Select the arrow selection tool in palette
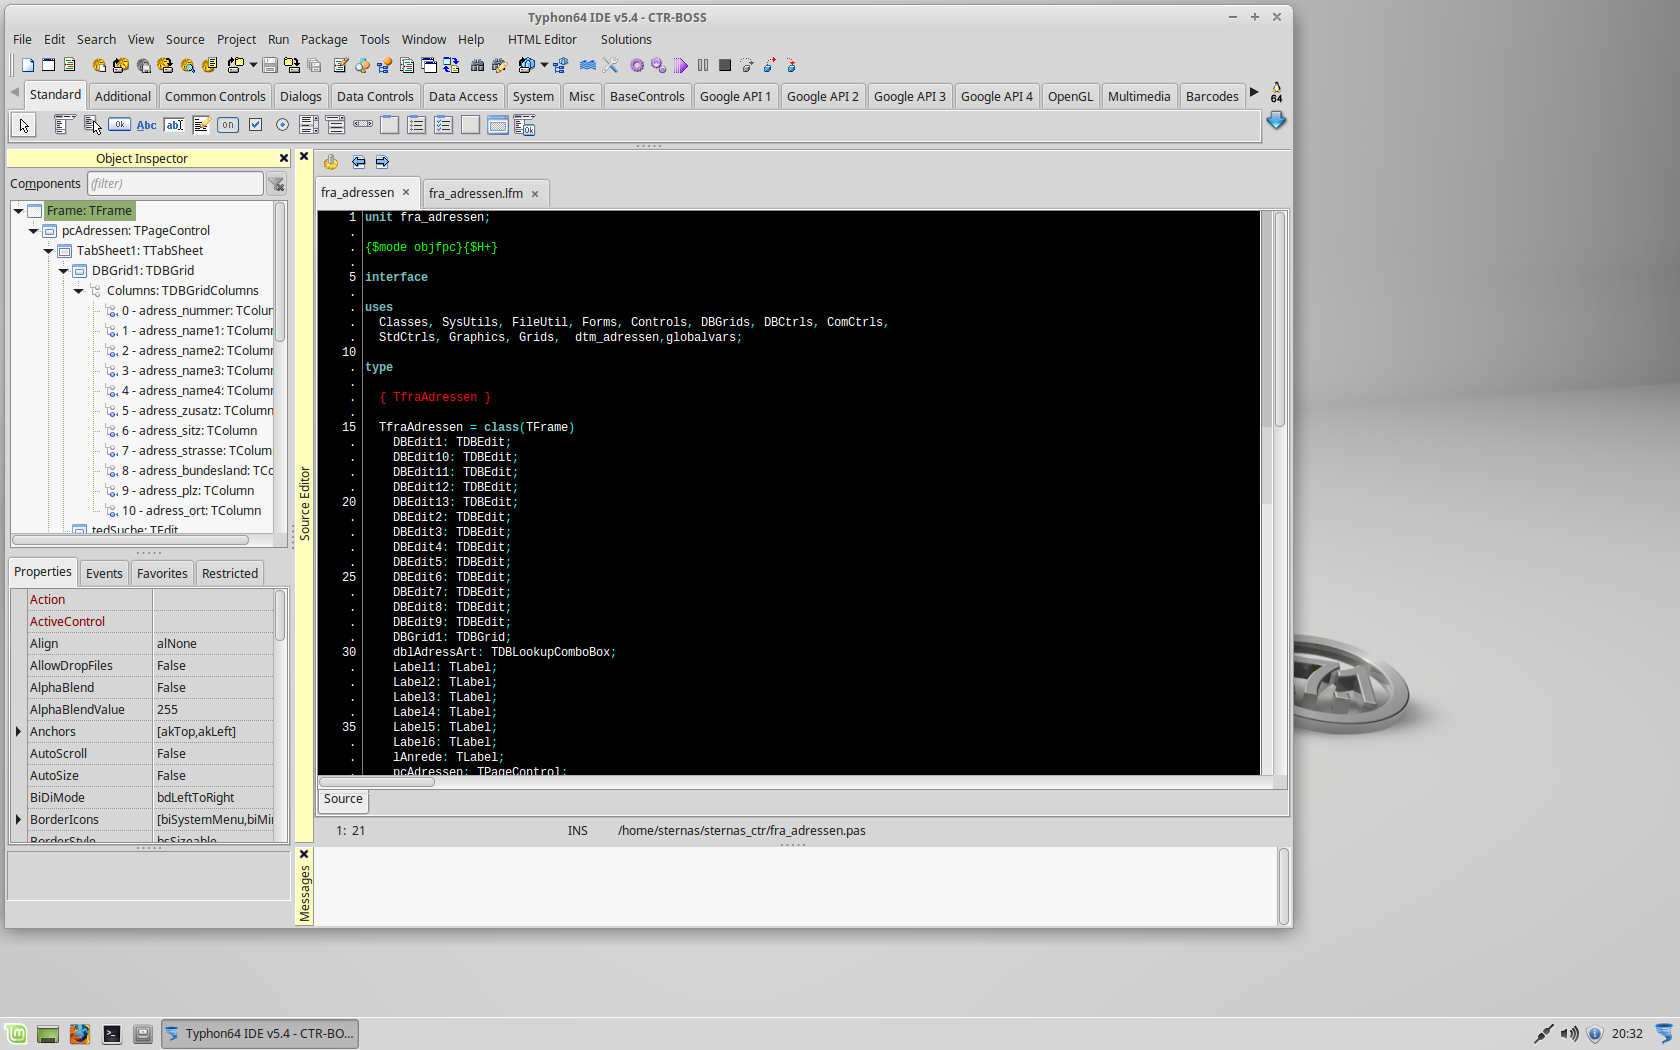Screen dimensions: 1680x1050 [x=24, y=125]
